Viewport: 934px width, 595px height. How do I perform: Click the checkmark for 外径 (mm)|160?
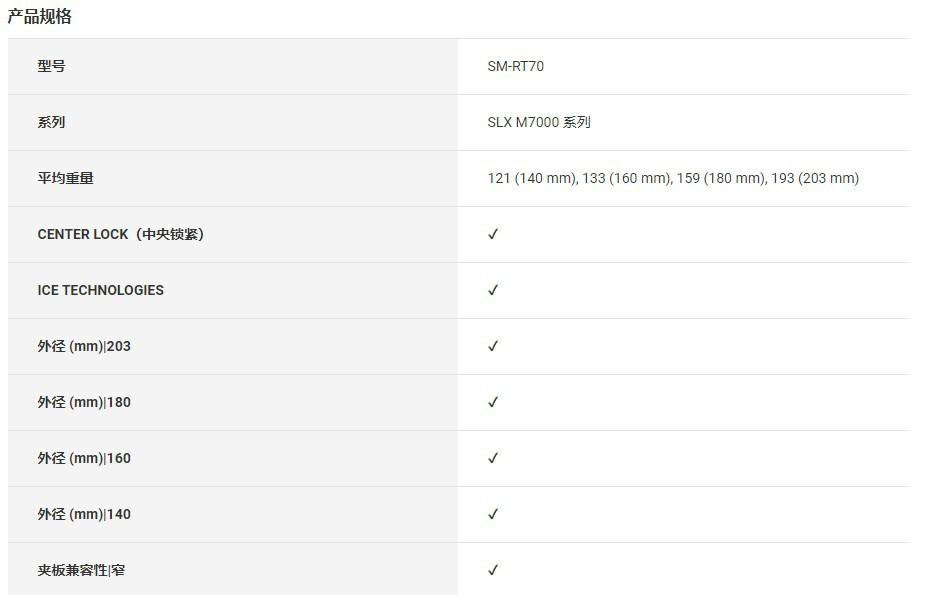tap(493, 458)
